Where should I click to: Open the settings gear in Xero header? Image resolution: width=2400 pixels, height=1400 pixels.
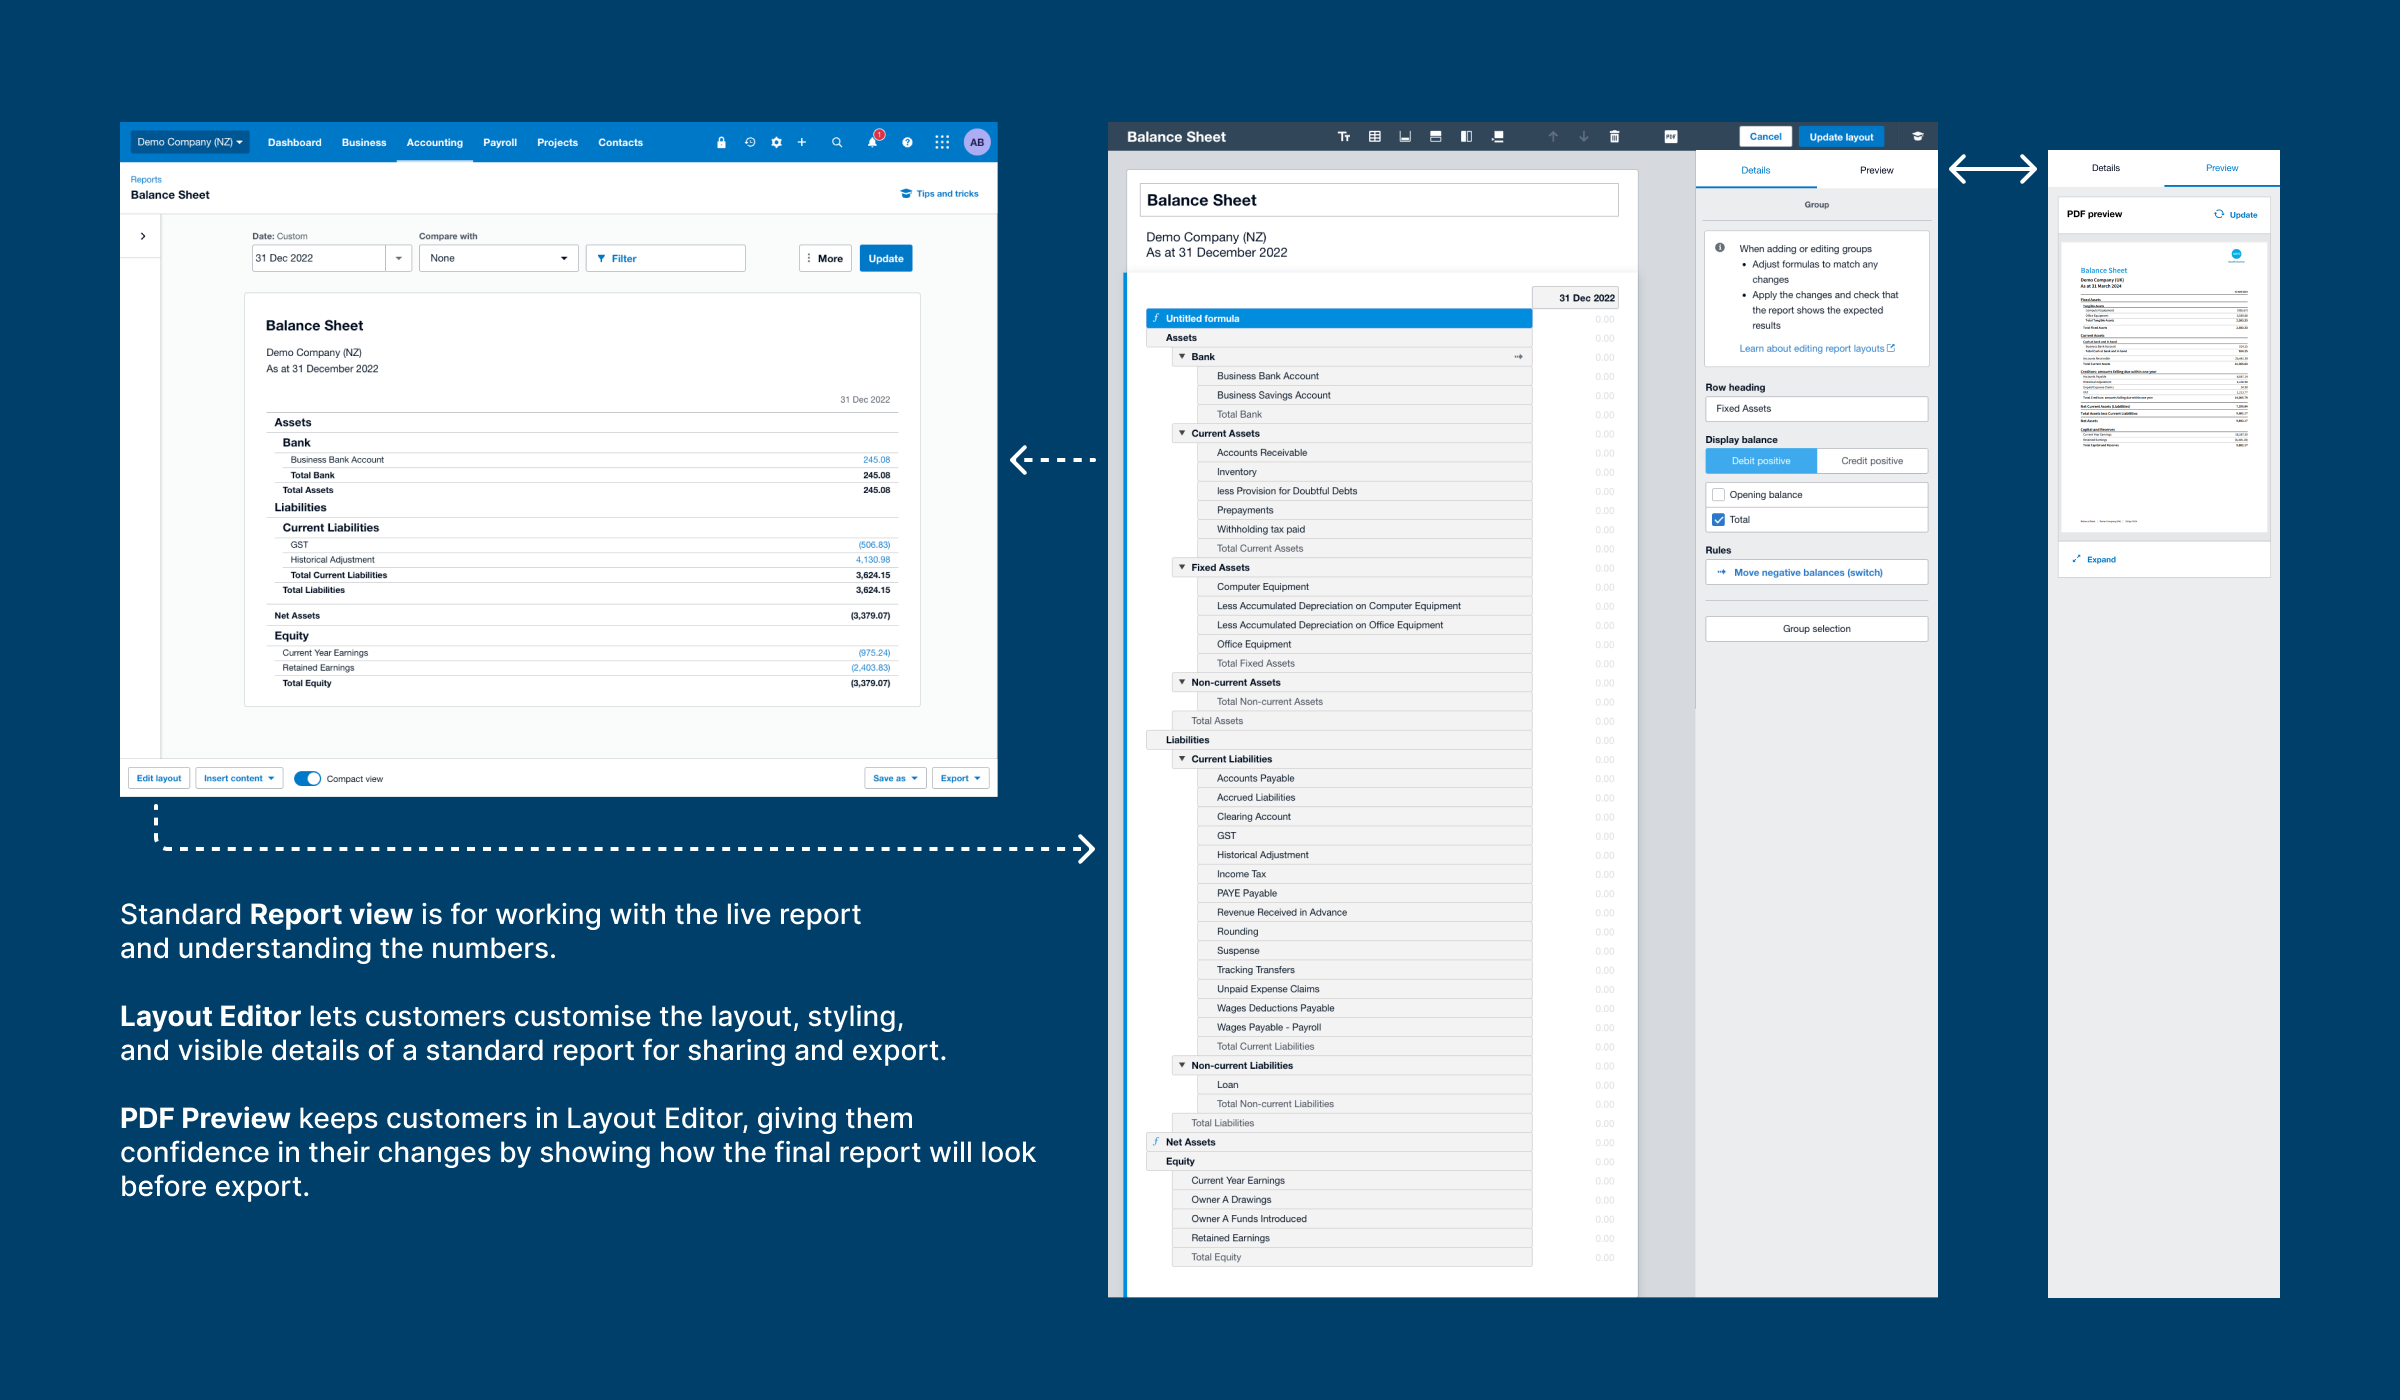click(776, 143)
